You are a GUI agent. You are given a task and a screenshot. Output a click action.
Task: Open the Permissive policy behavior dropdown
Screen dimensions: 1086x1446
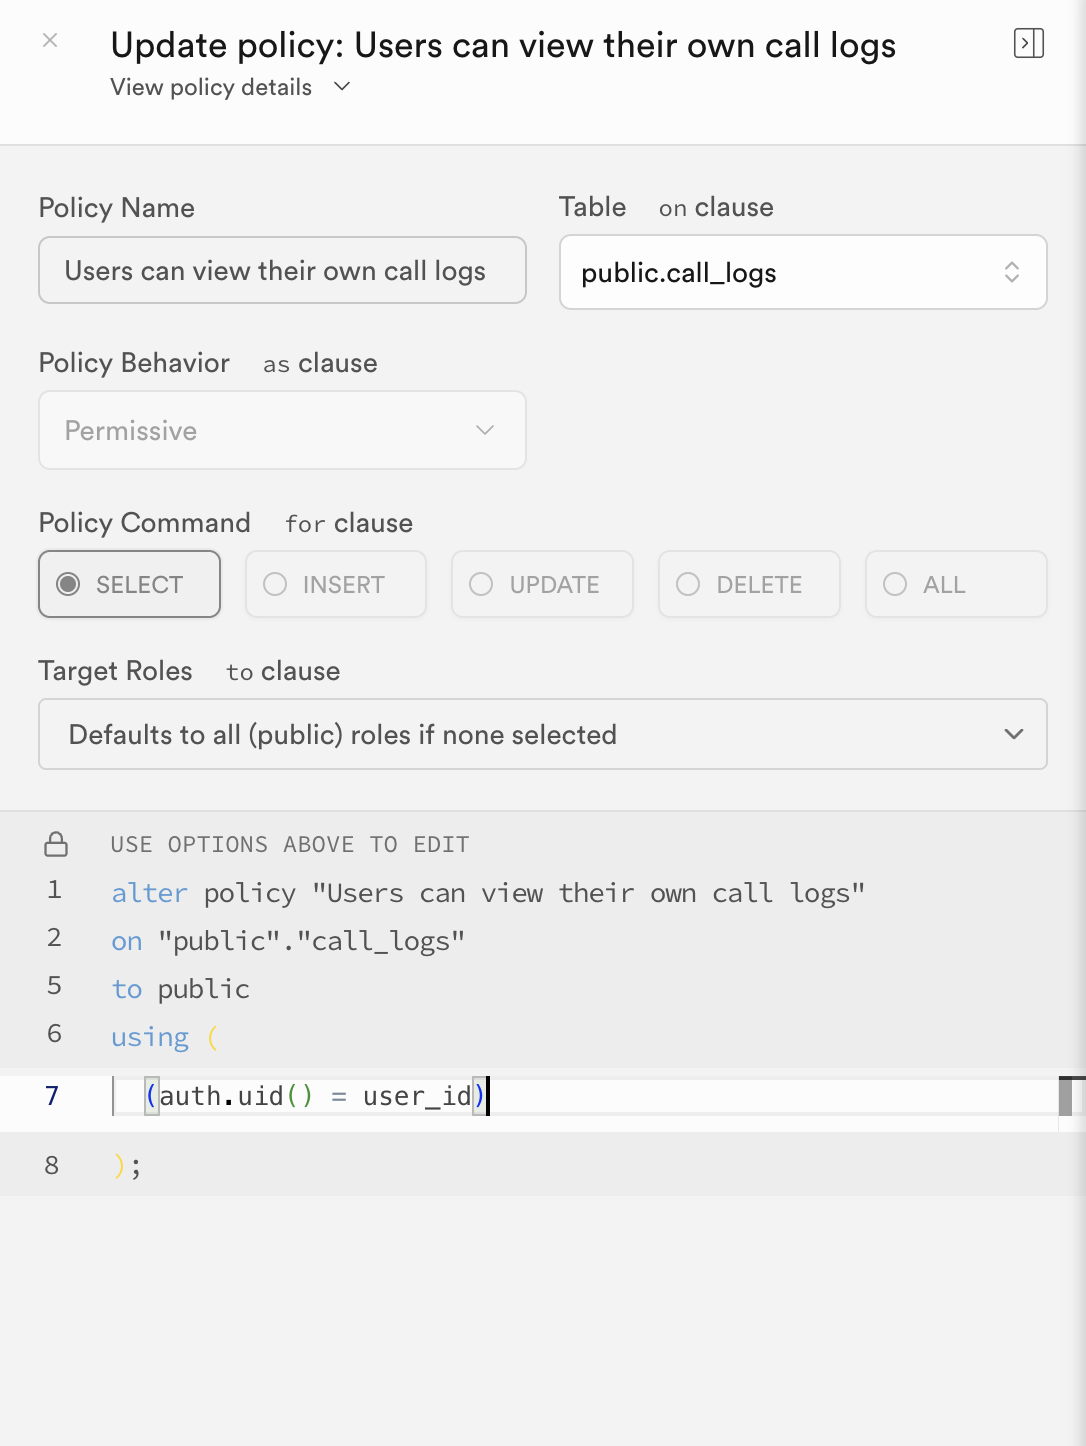point(282,430)
